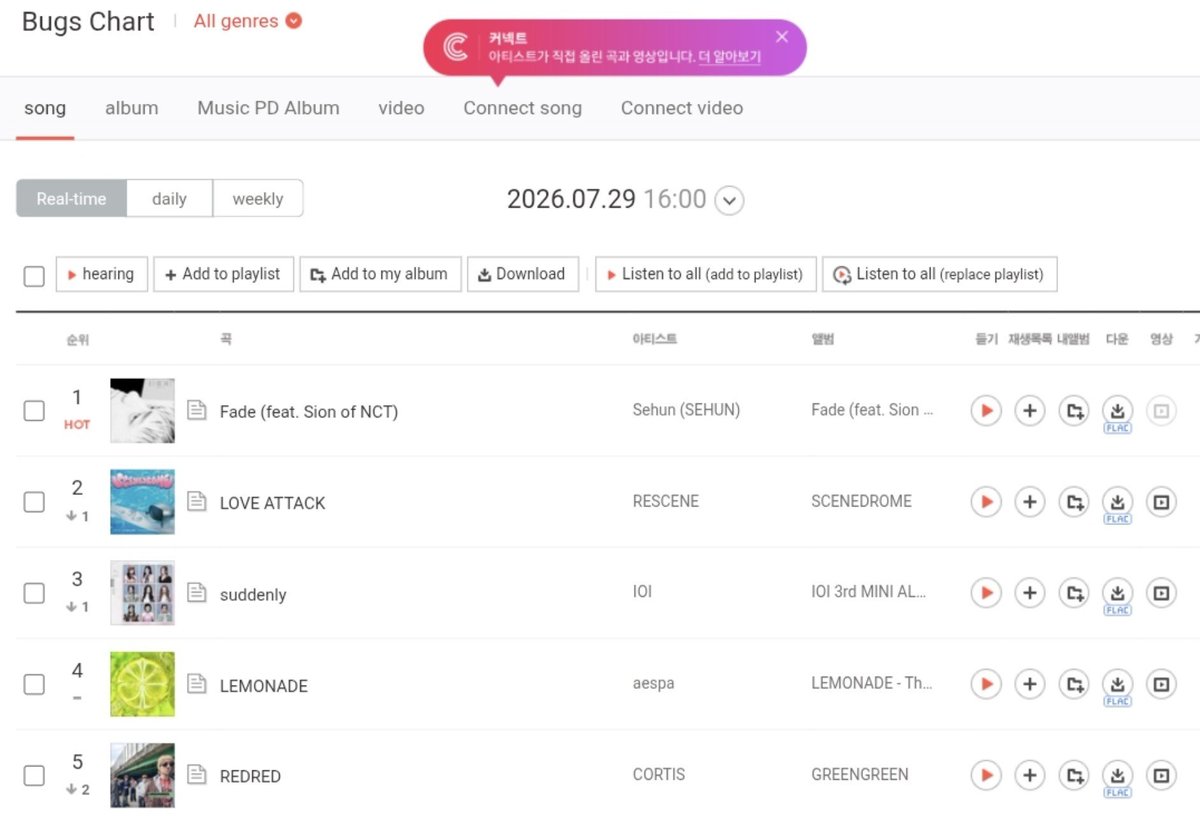Image resolution: width=1200 pixels, height=820 pixels.
Task: Tick the checkbox for LEMONADE
Action: pos(34,684)
